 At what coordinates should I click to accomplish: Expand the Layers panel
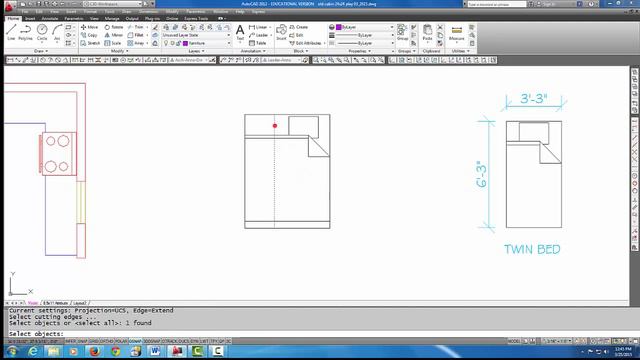(x=196, y=51)
